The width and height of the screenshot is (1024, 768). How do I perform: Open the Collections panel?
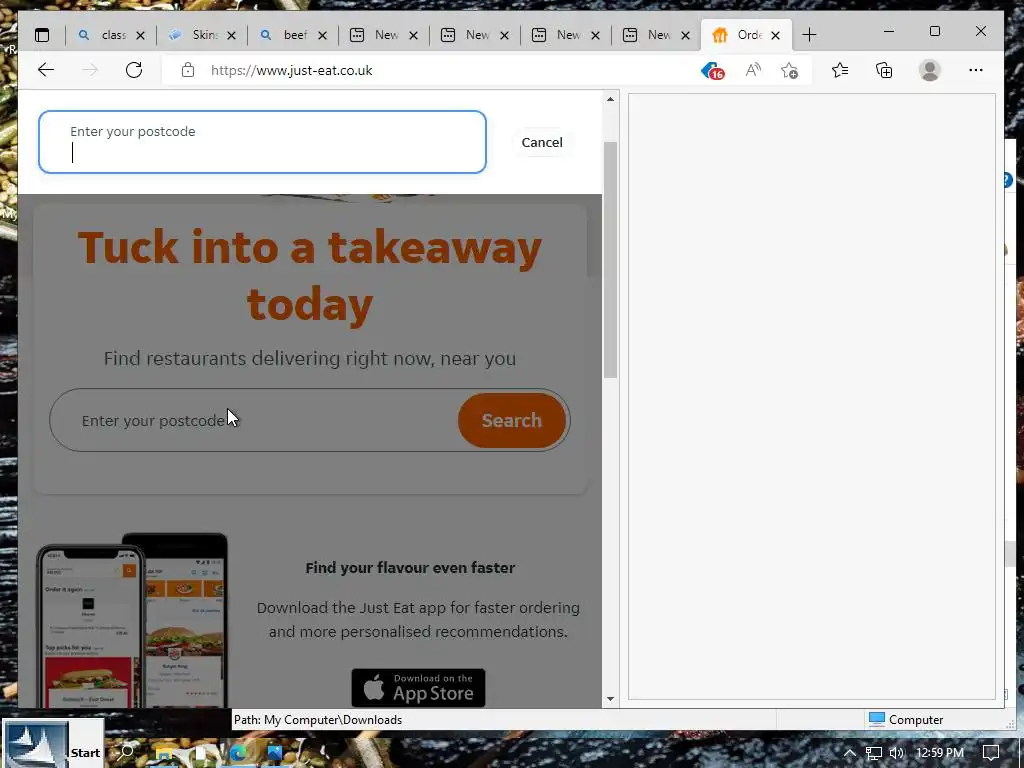884,70
